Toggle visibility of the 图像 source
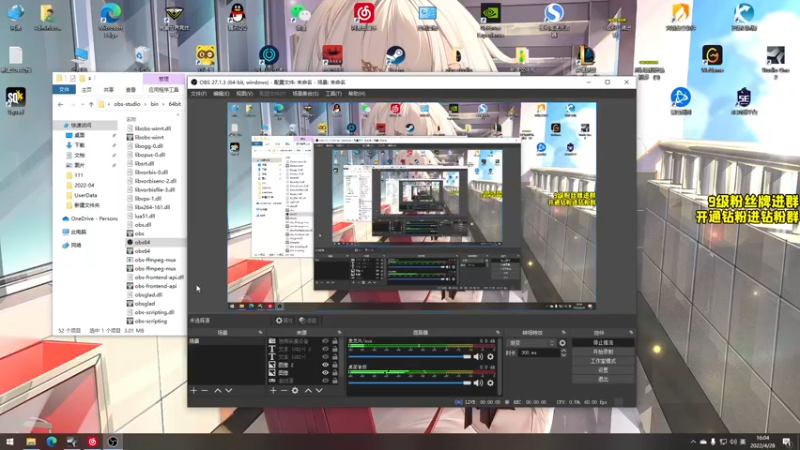 pyautogui.click(x=325, y=373)
